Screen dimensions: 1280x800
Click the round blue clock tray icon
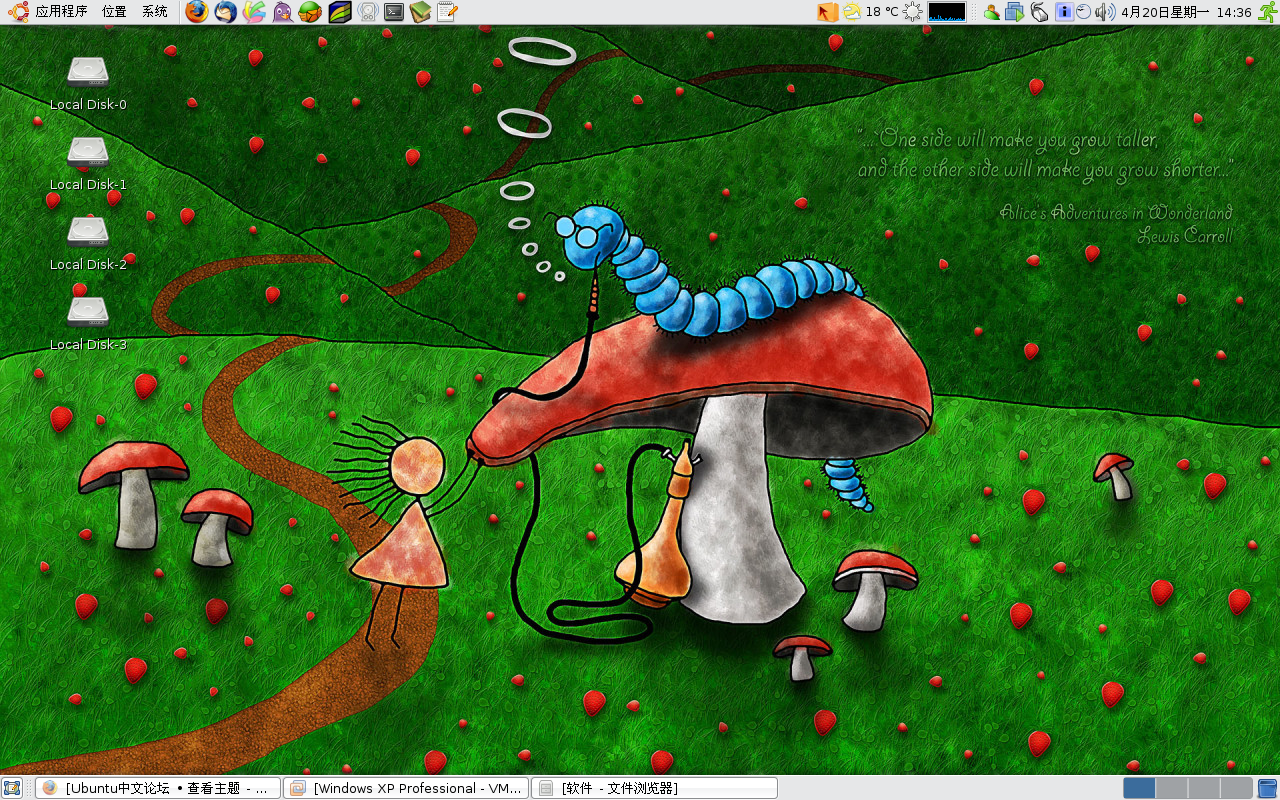[x=1083, y=12]
